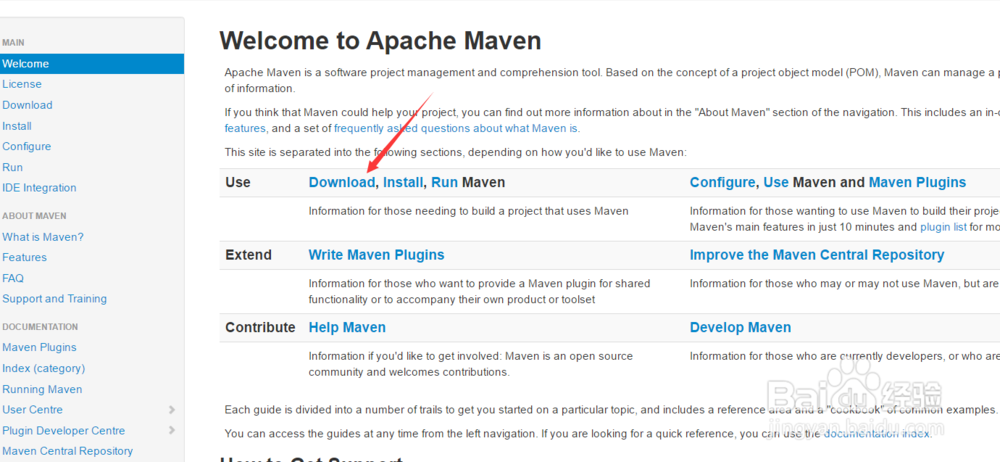Click the DOCUMENTATION section header
1000x462 pixels.
40,327
